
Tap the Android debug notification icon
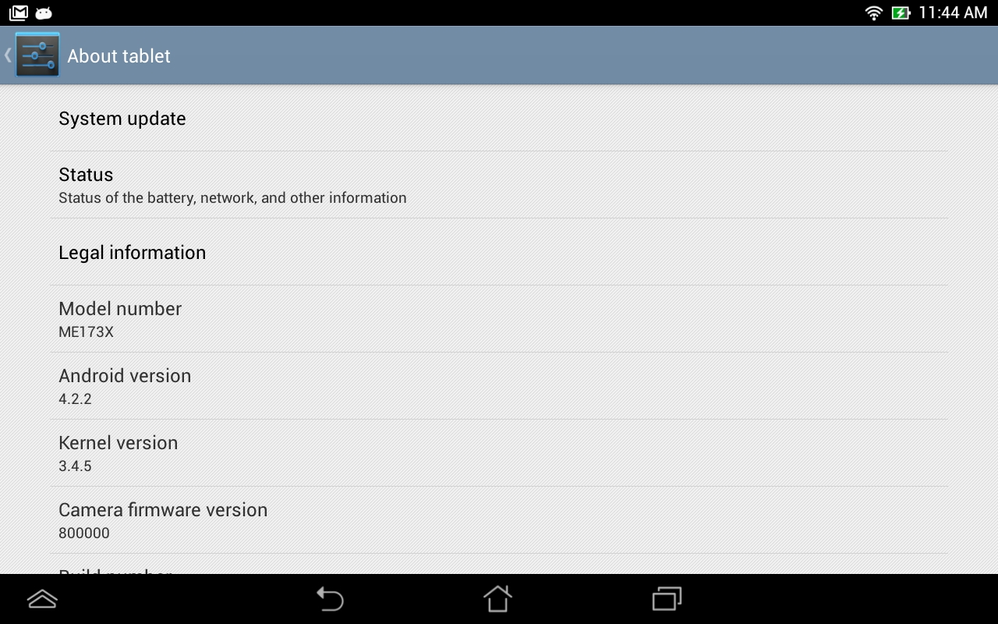[43, 13]
